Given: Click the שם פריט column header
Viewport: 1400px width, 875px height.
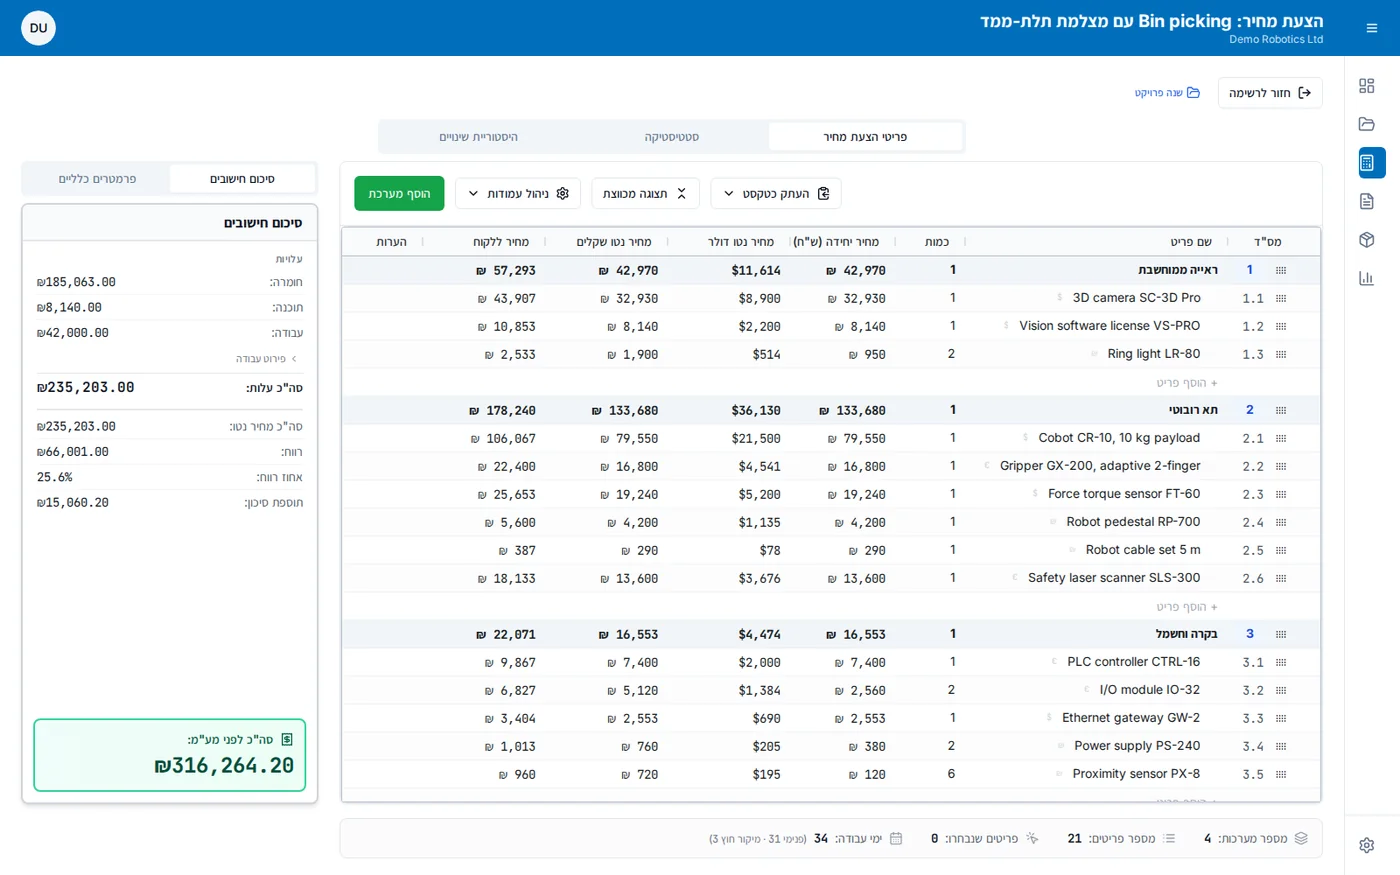Looking at the screenshot, I should (1191, 242).
